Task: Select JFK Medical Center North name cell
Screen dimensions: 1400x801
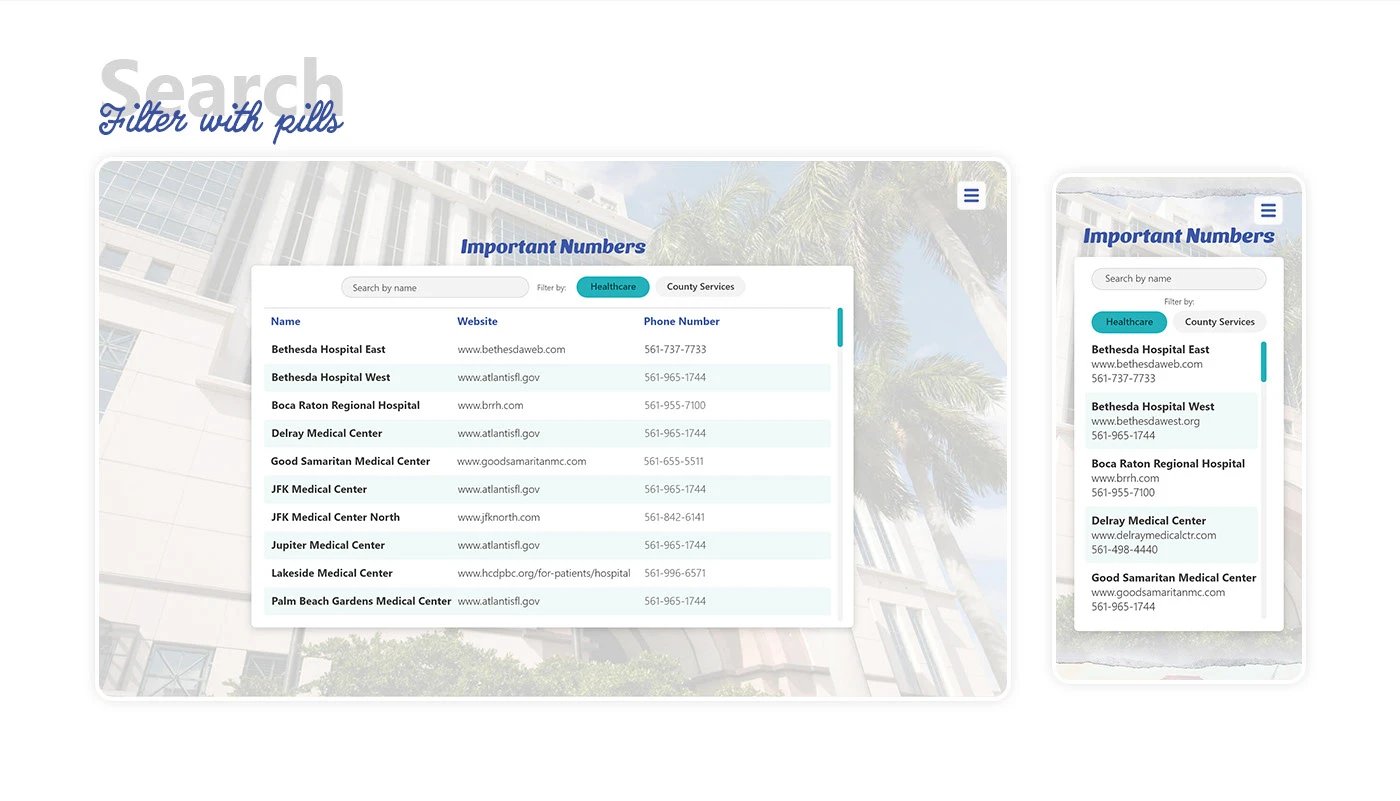Action: (335, 518)
